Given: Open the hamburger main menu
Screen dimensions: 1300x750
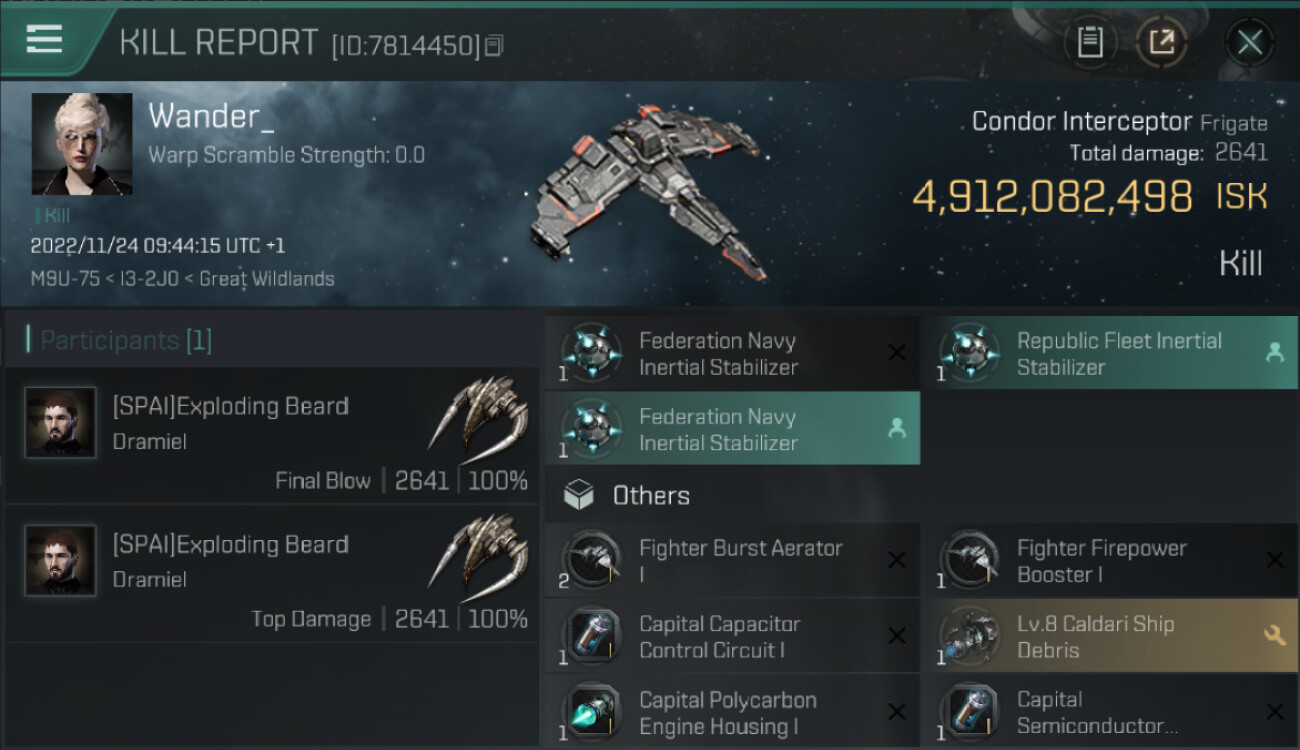Looking at the screenshot, I should (45, 40).
